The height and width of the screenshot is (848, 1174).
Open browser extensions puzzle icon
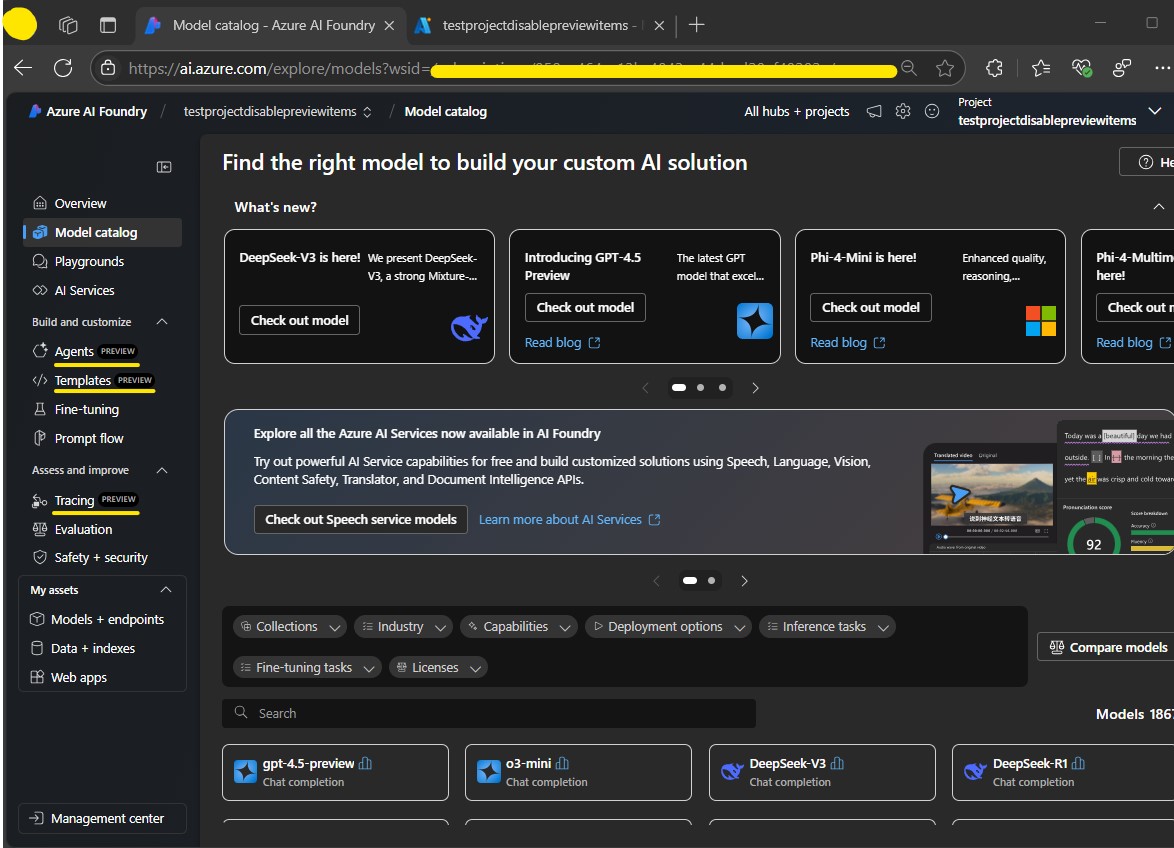994,68
